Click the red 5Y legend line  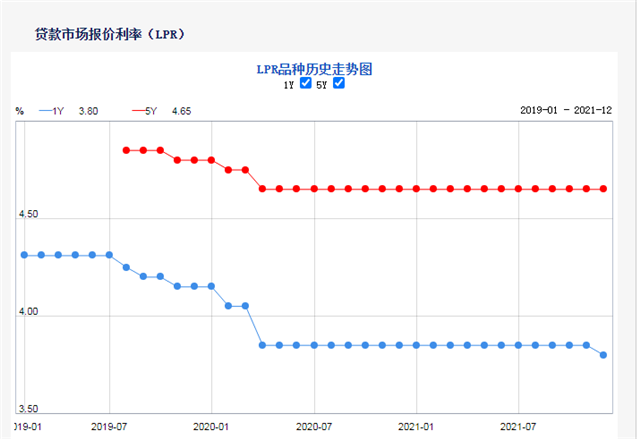pos(139,111)
